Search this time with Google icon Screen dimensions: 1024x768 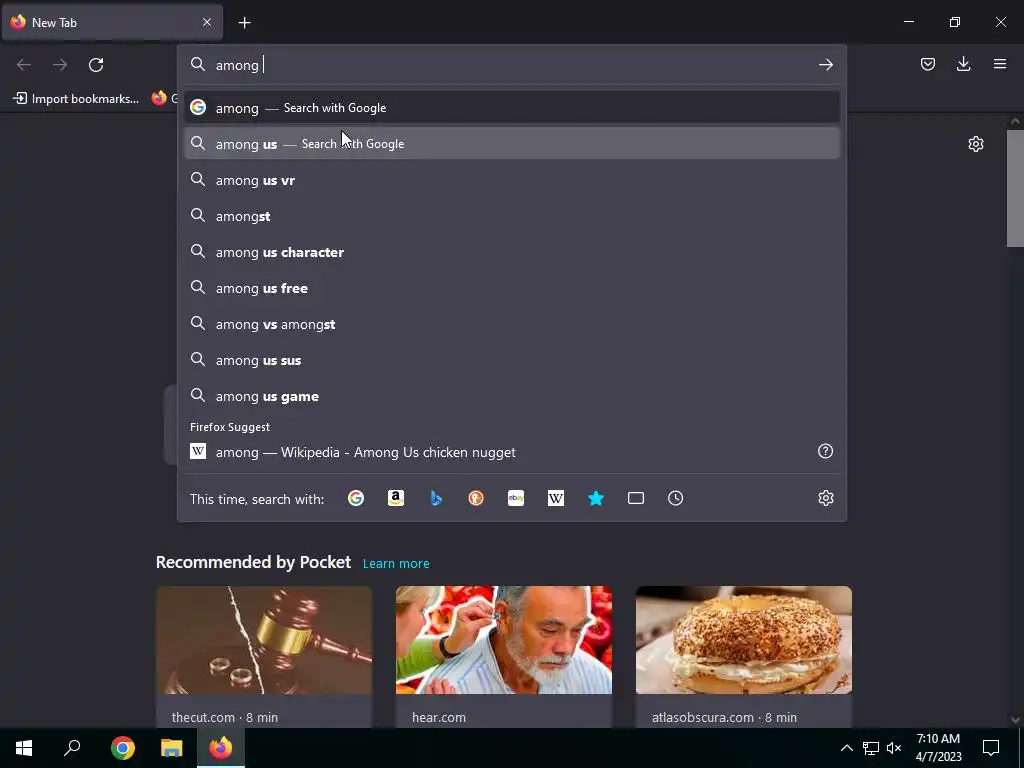point(356,498)
